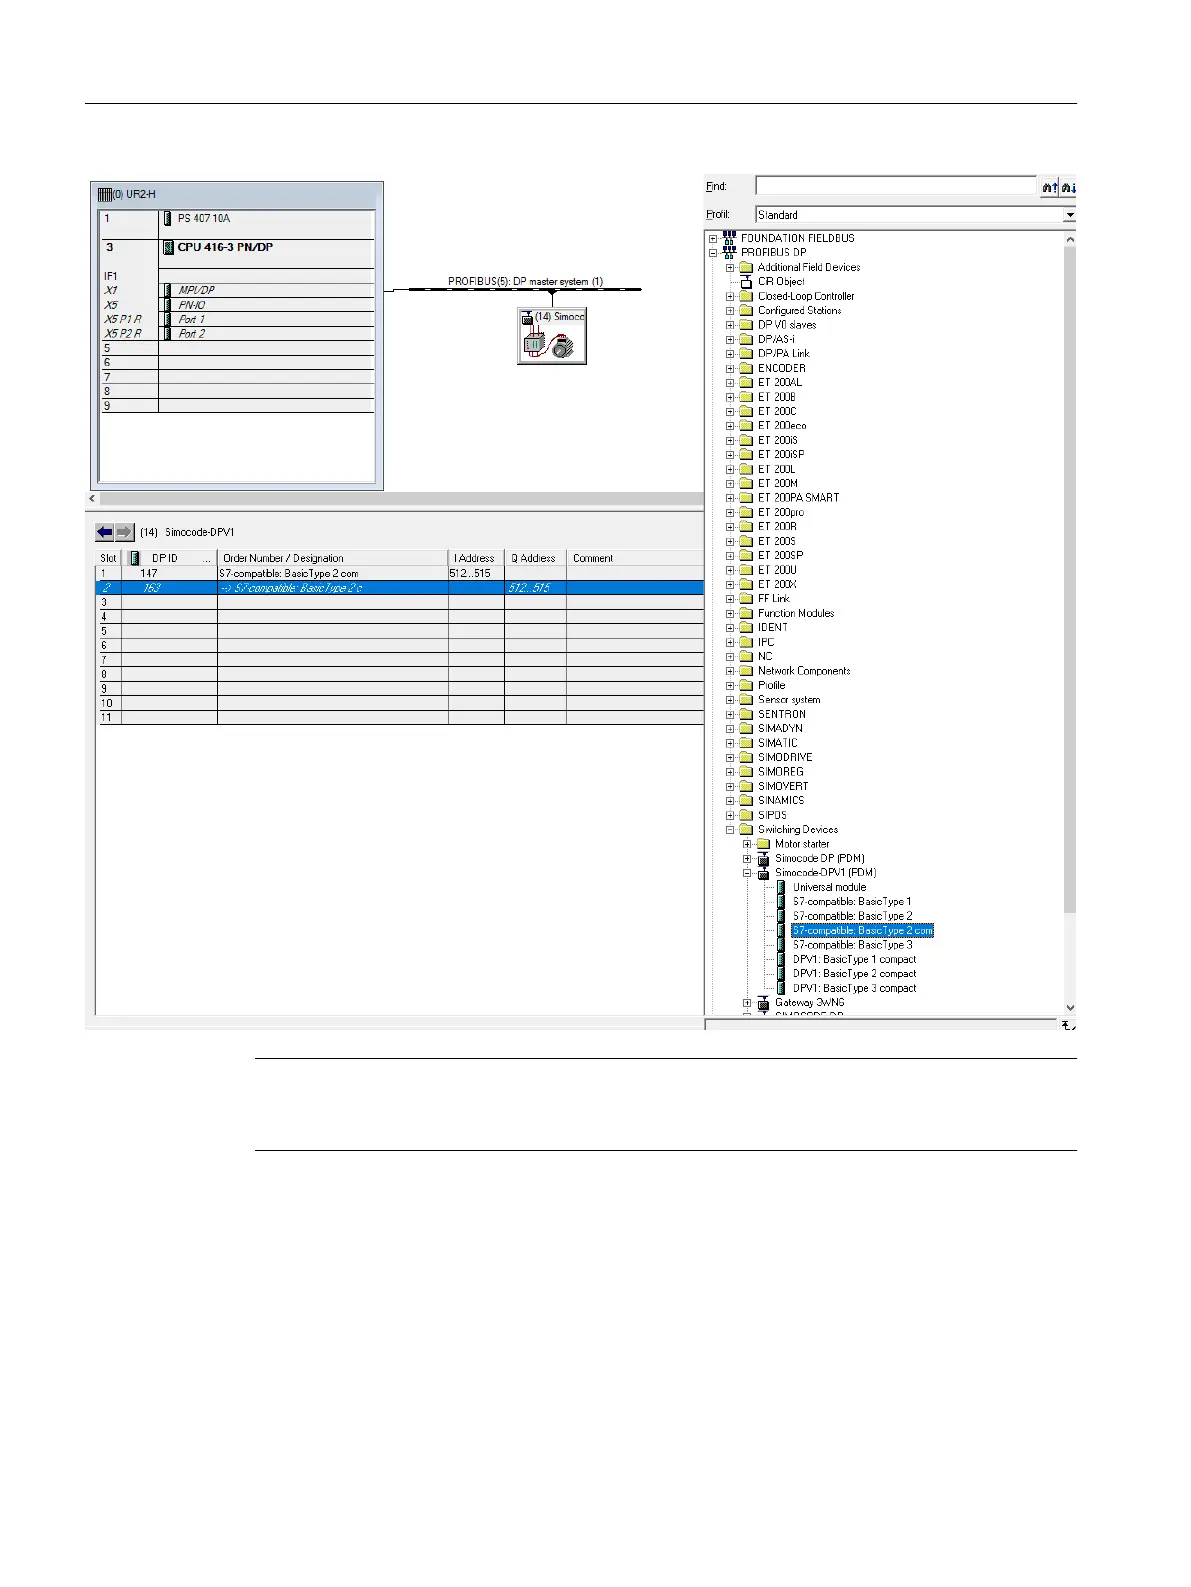Click the ET 200M folder icon
This screenshot has height=1587, width=1191.
coord(746,483)
